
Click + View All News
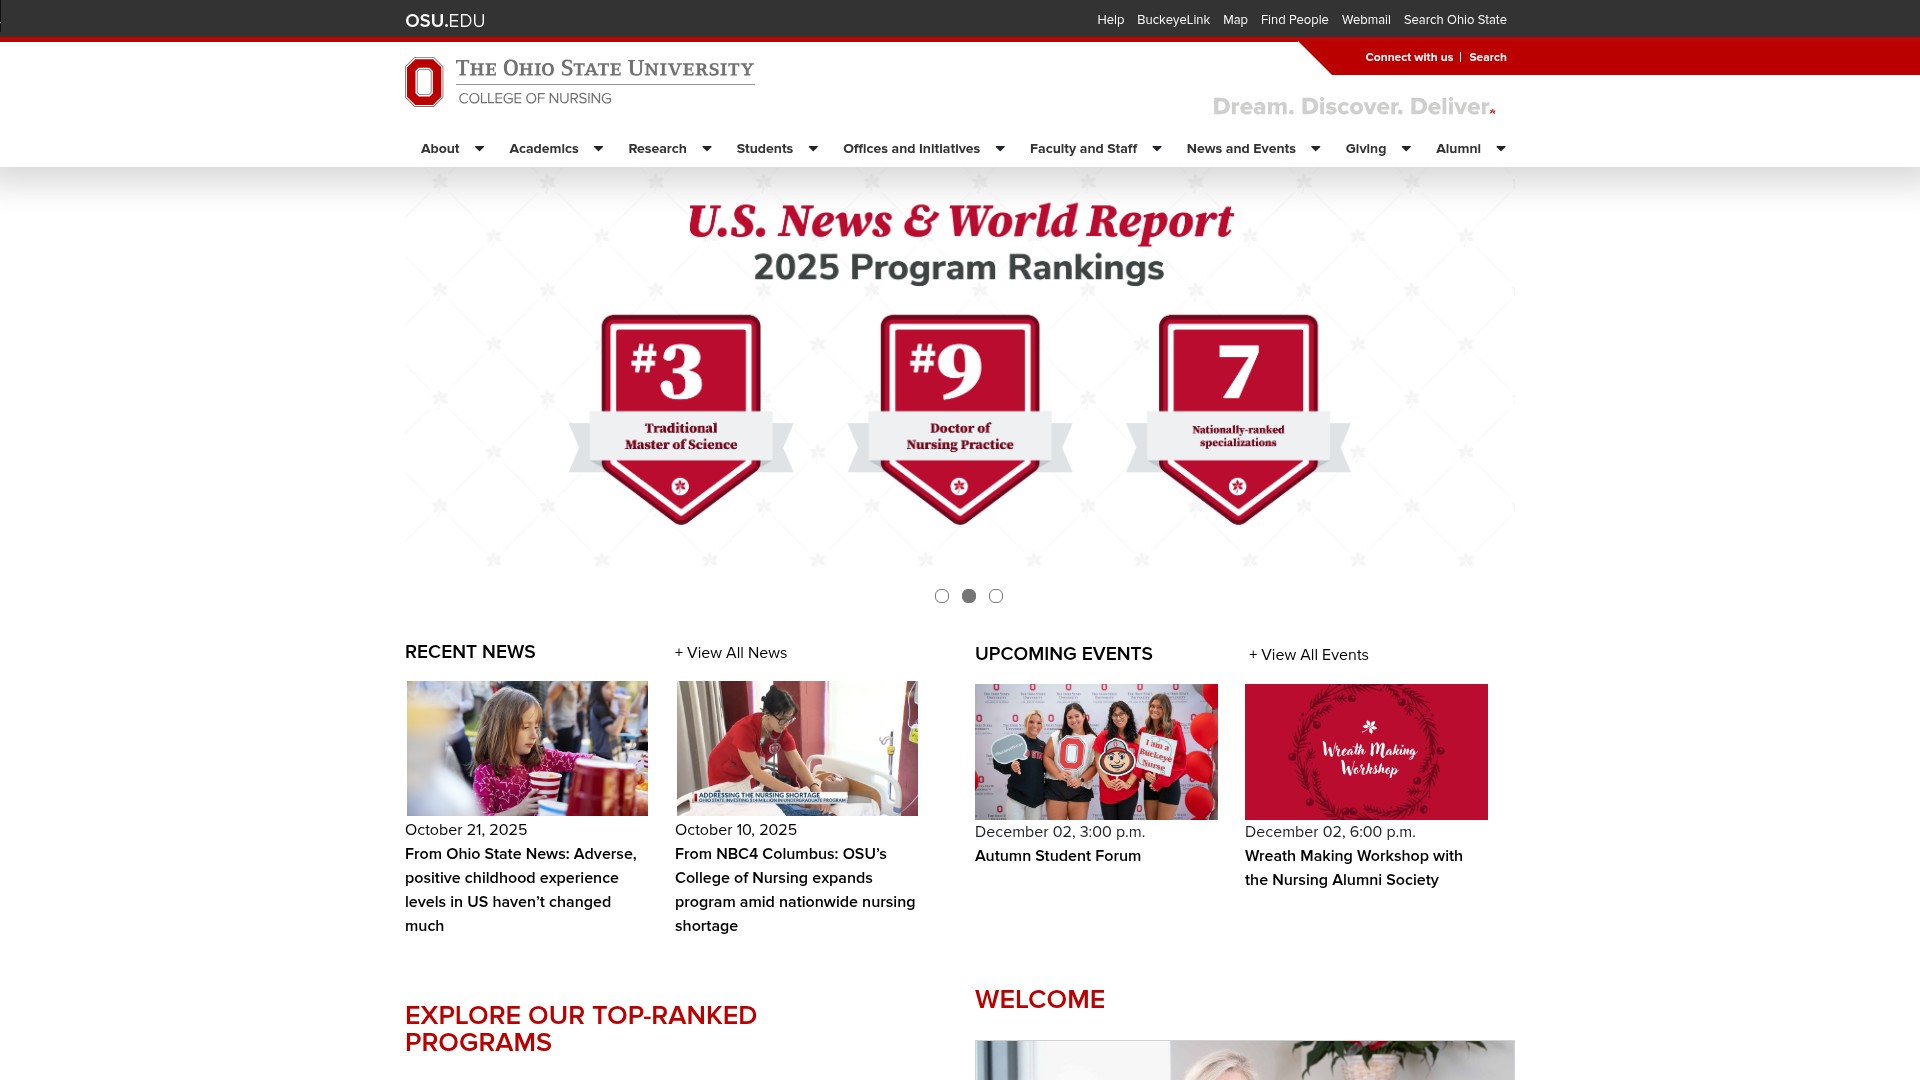click(731, 653)
